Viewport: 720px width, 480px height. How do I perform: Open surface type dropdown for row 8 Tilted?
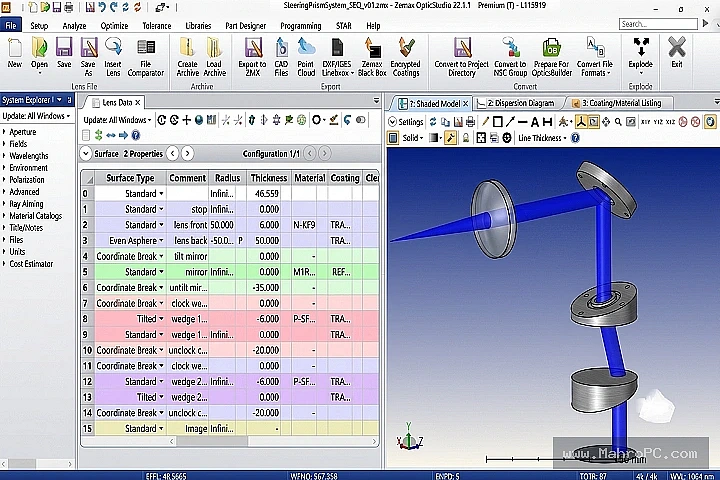[x=161, y=319]
